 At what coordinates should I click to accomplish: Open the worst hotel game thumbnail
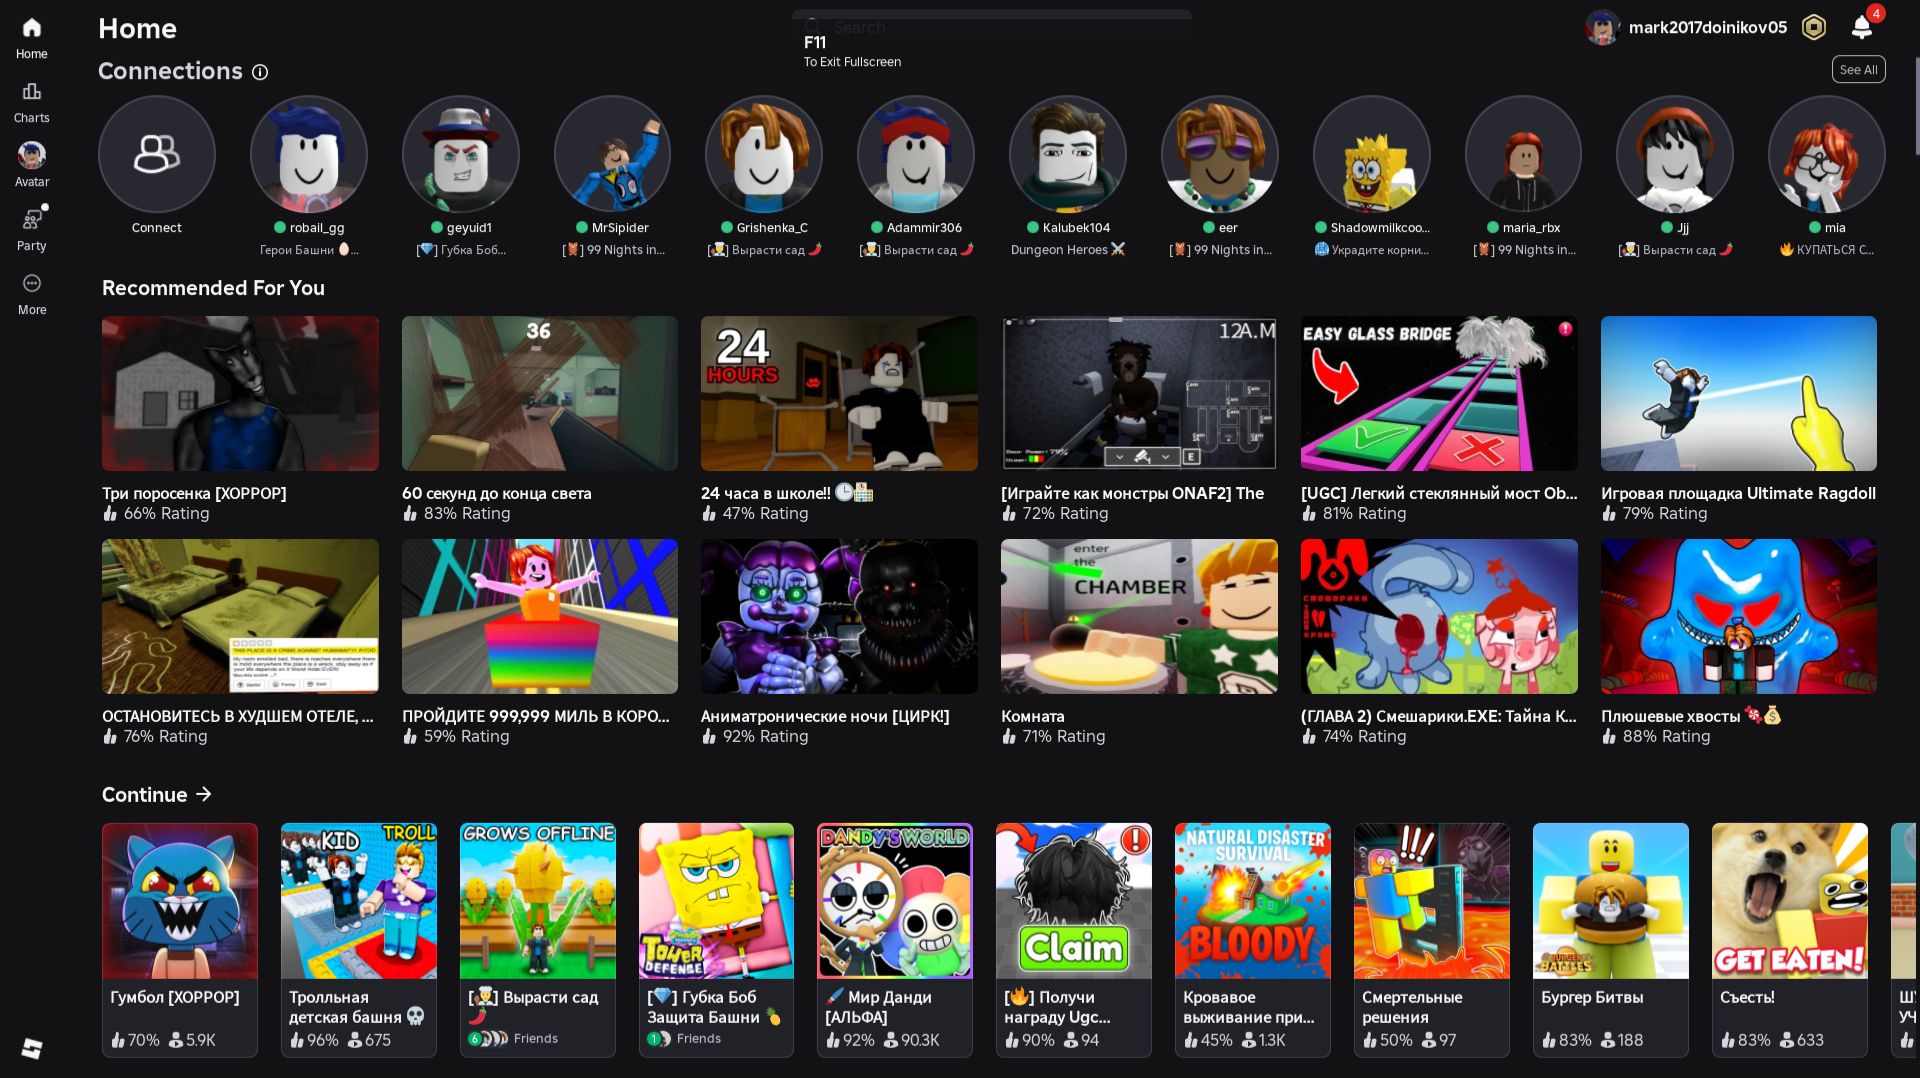pos(240,617)
